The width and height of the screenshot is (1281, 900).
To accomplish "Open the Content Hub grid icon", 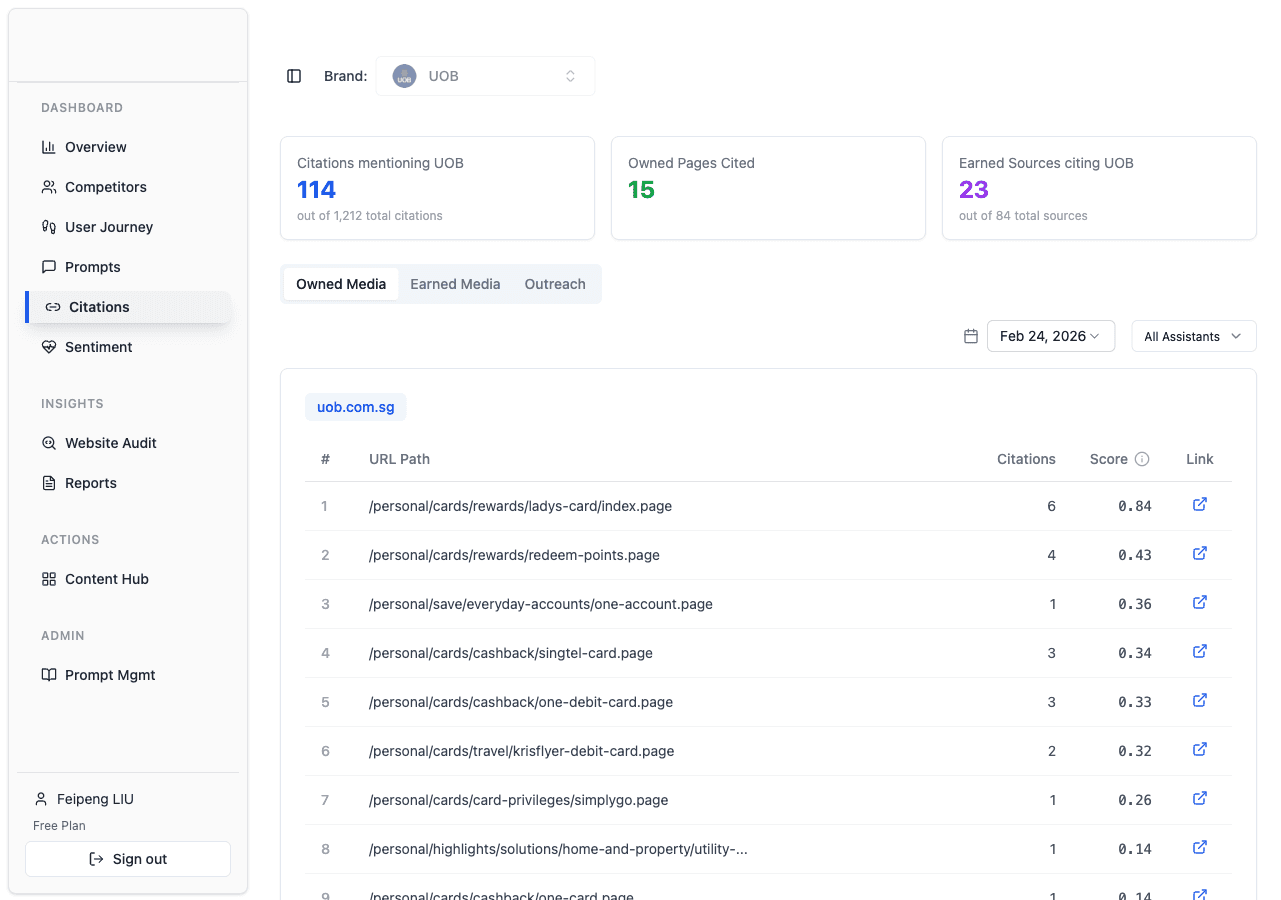I will pos(49,579).
